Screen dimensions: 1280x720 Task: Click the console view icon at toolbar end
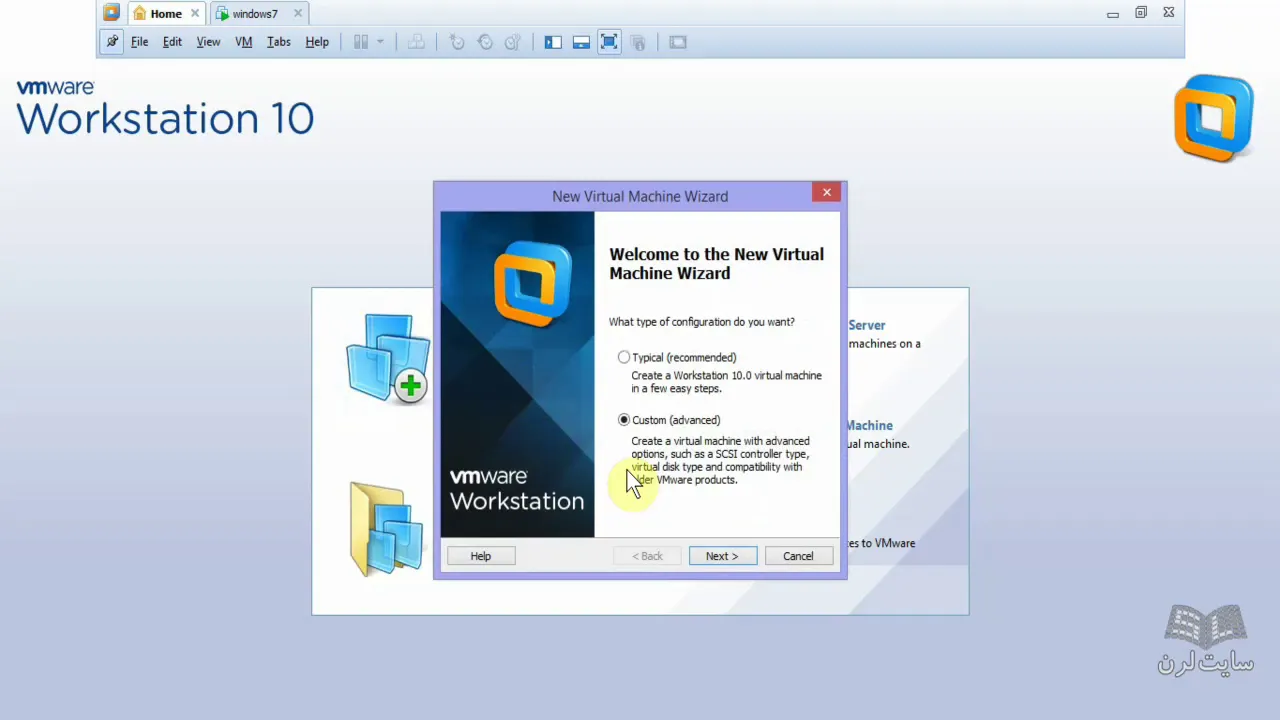[x=678, y=42]
